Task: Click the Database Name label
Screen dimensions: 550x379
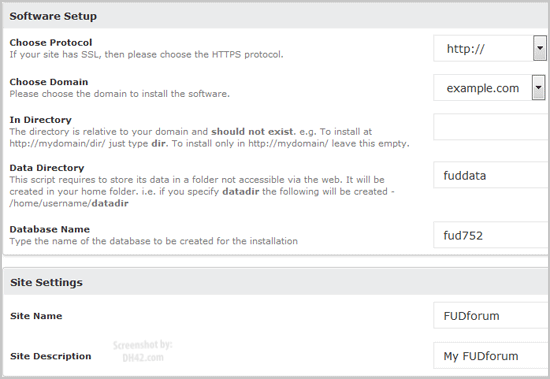Action: pos(50,229)
